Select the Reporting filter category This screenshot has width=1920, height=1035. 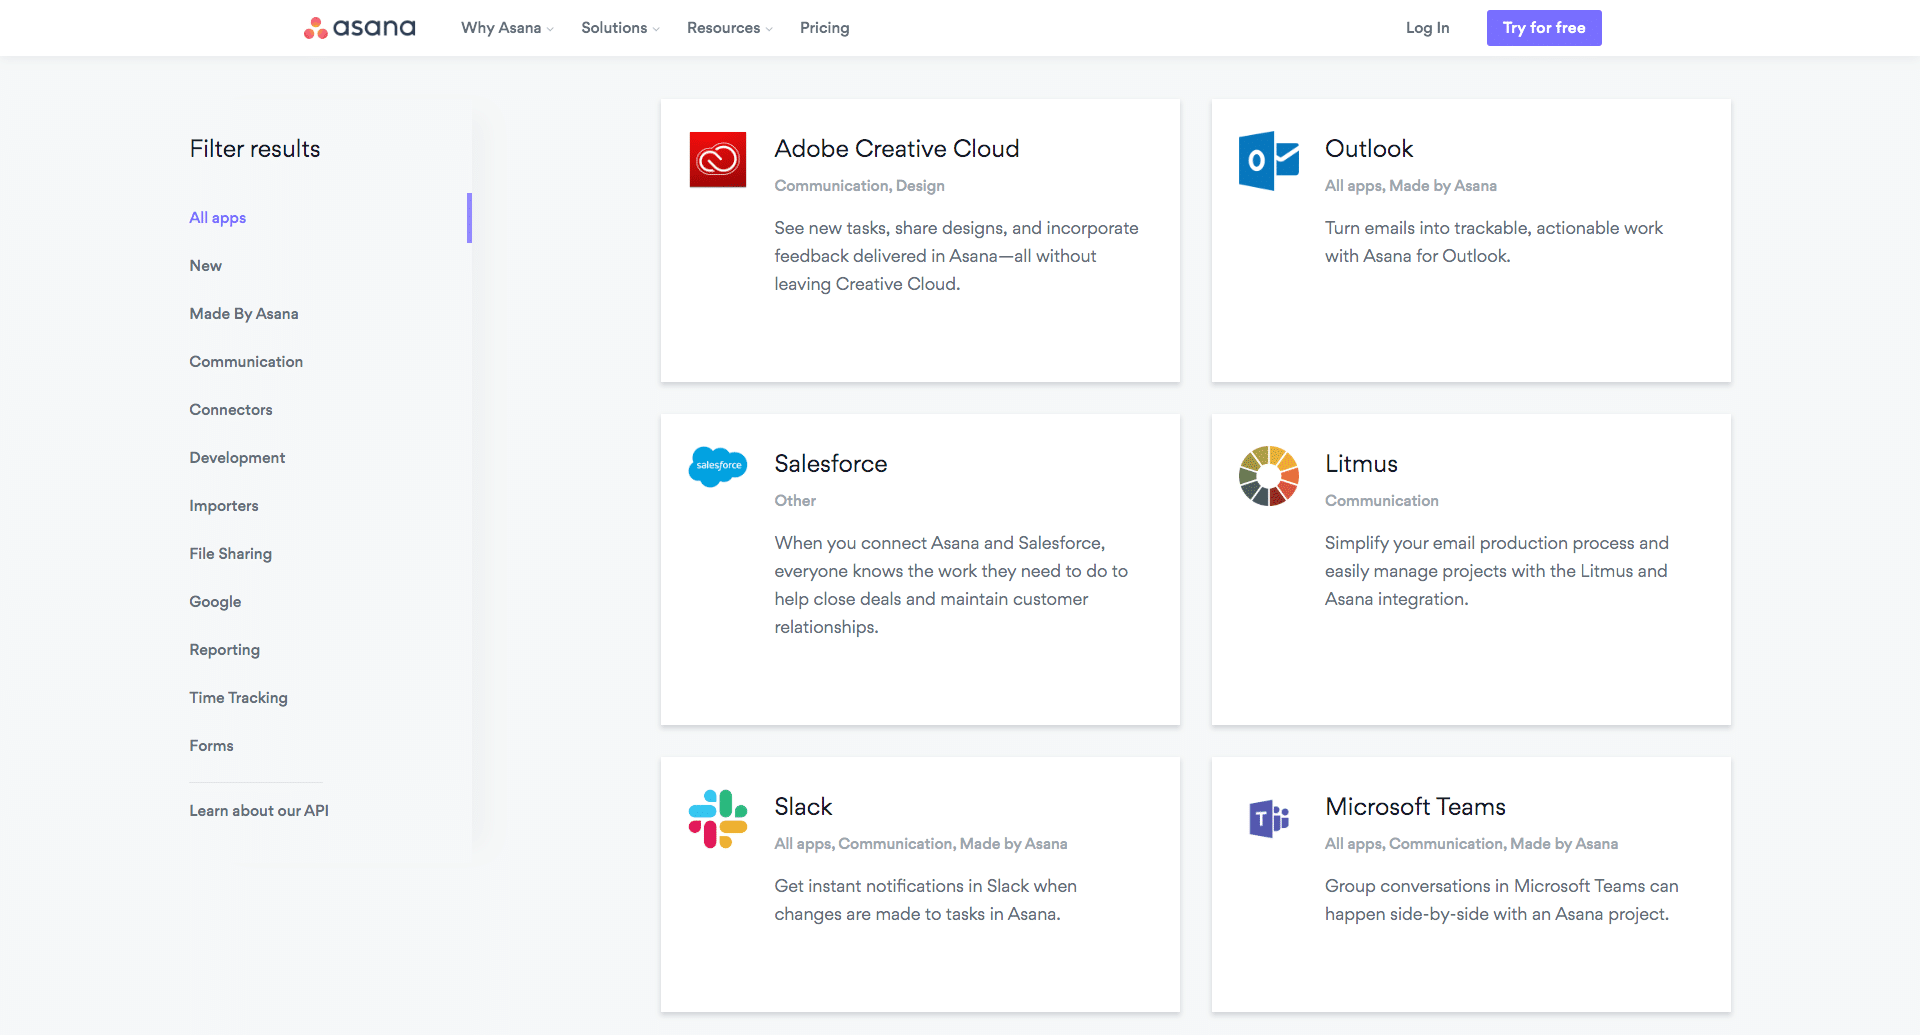224,649
